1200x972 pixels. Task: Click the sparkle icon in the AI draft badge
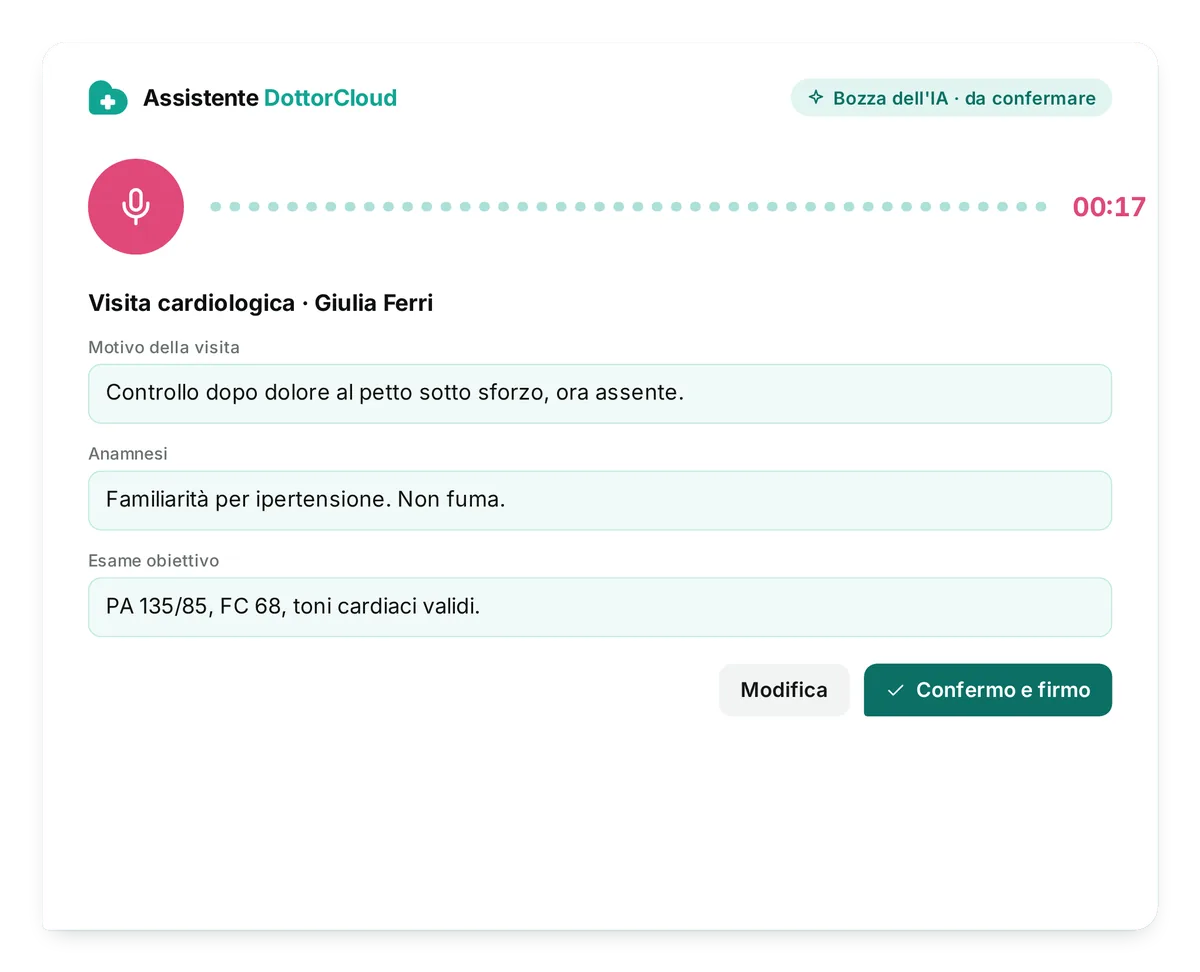coord(816,98)
